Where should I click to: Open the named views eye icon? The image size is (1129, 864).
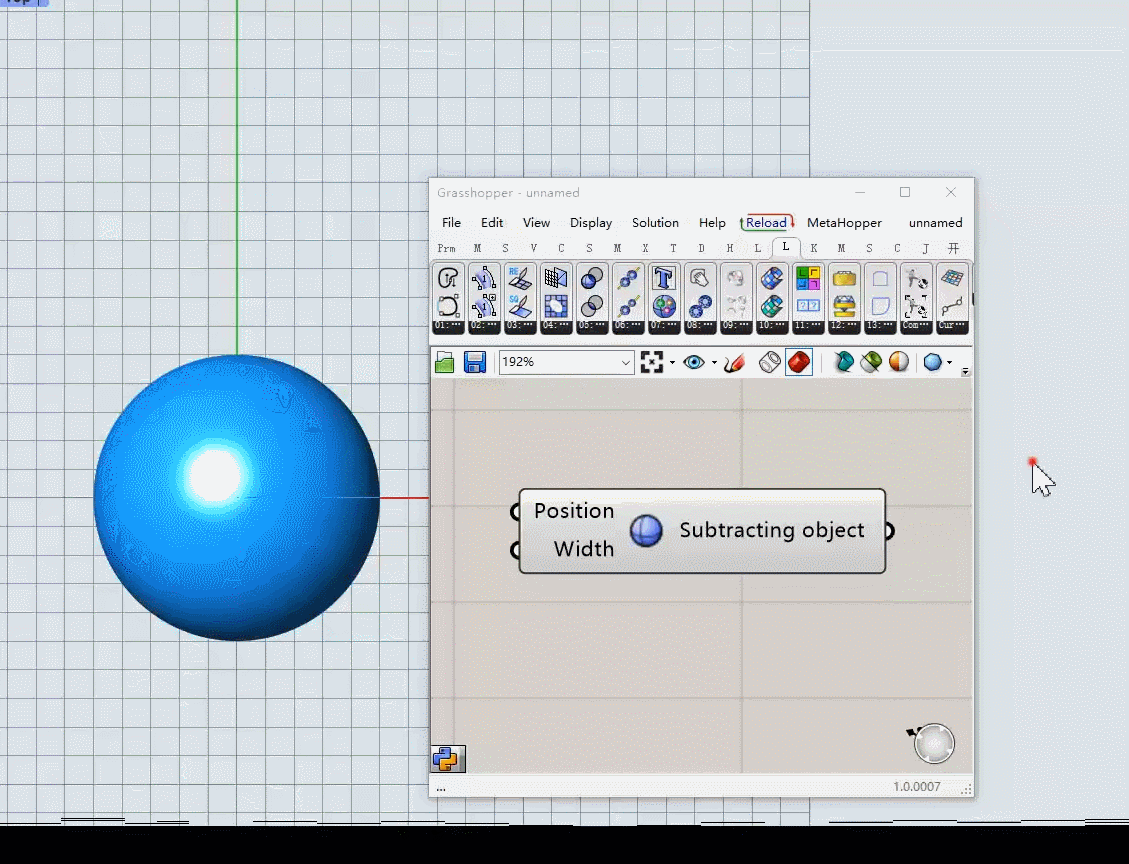(694, 362)
